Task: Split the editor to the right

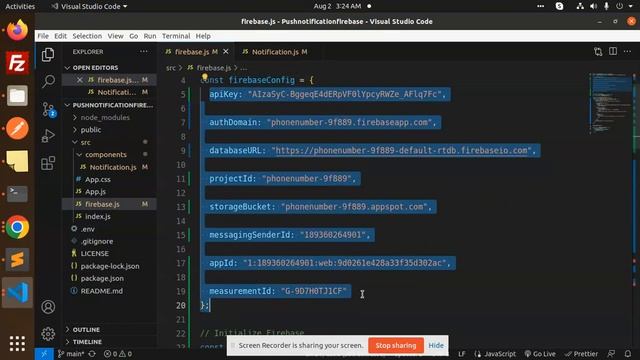Action: (x=613, y=51)
